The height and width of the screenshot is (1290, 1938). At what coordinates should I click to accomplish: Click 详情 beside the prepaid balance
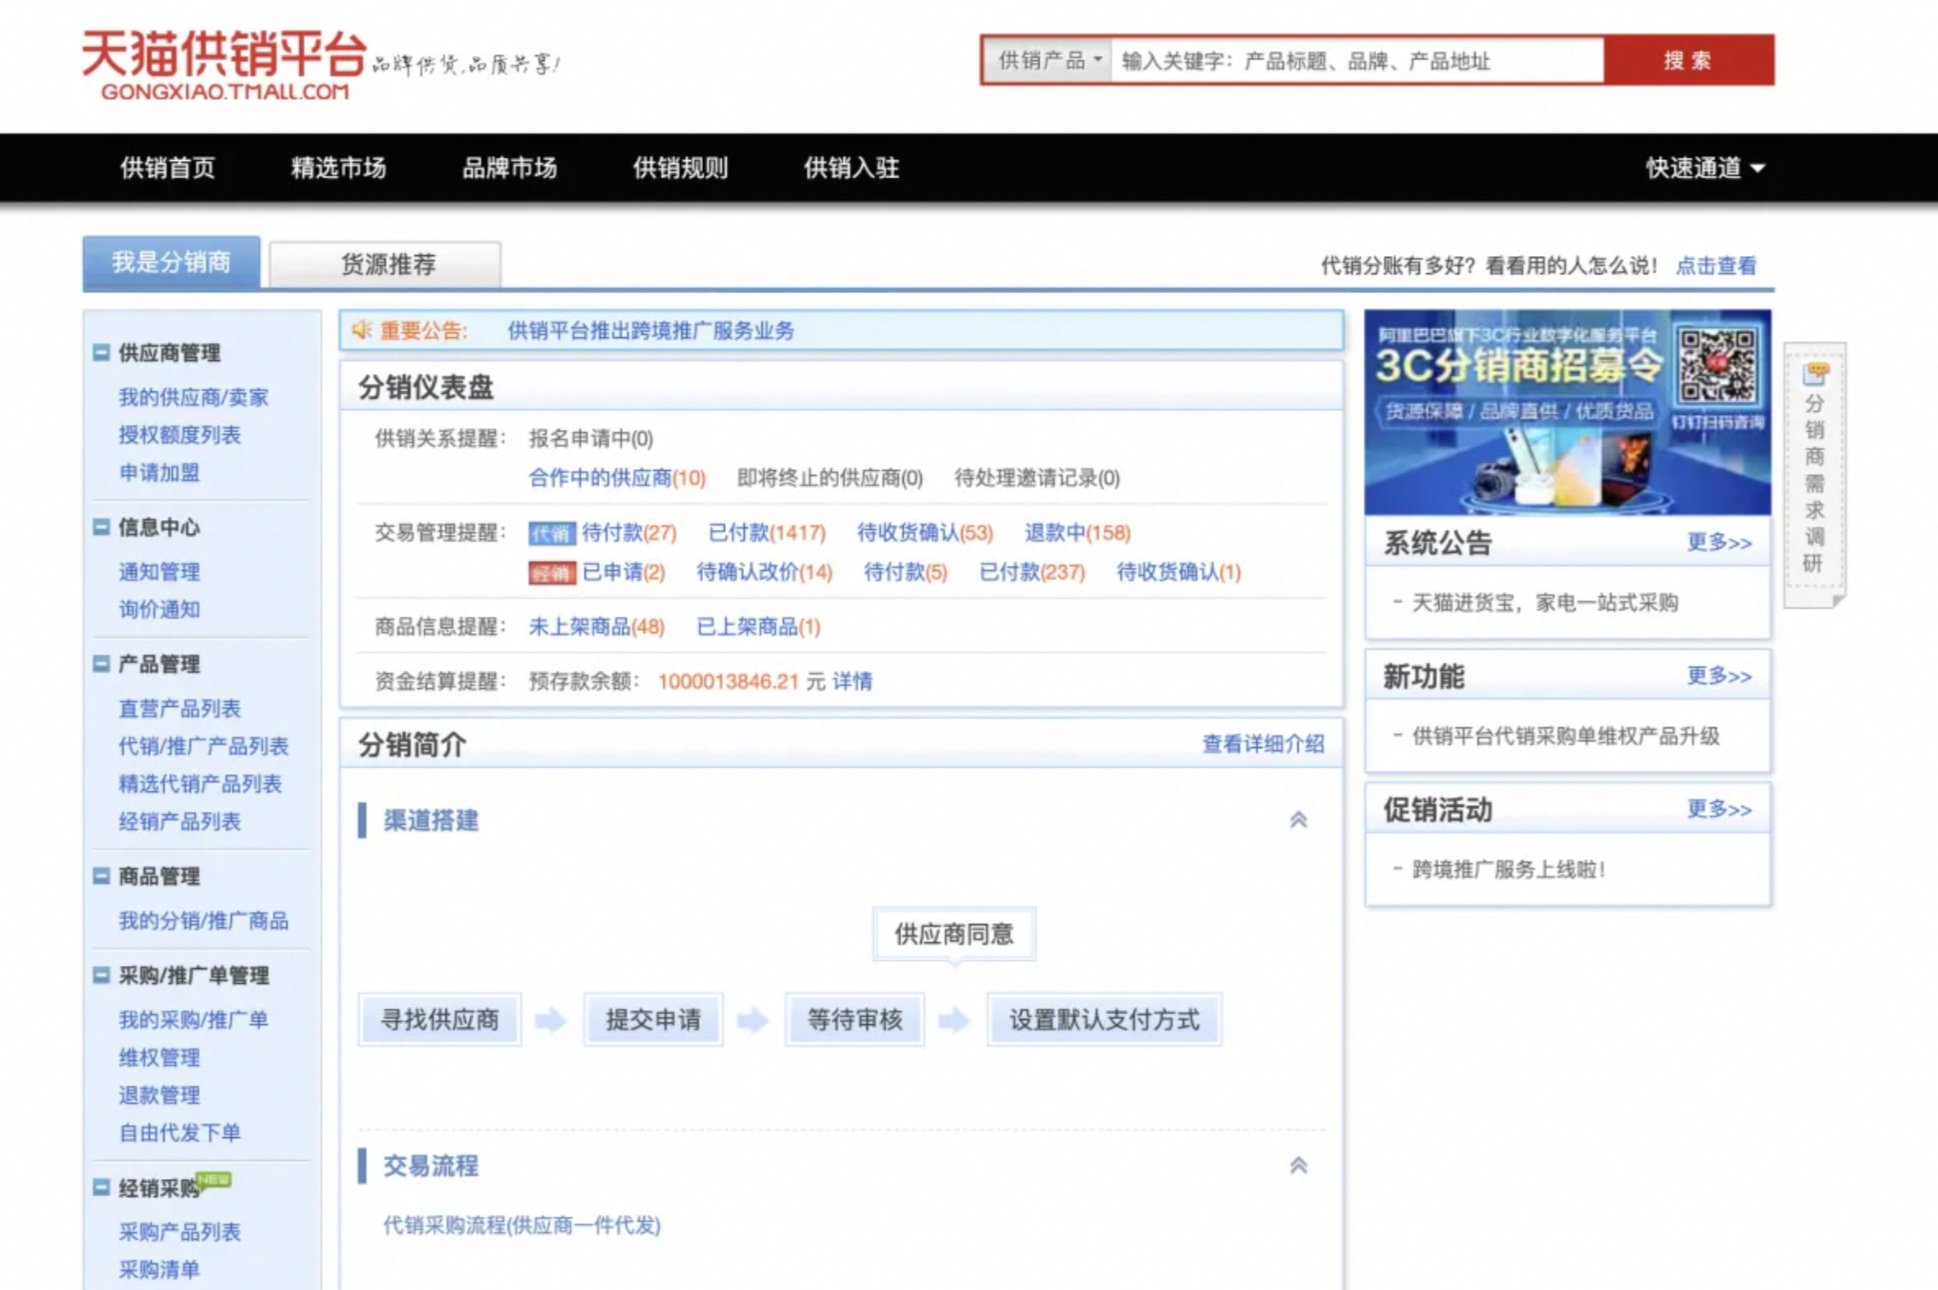click(x=852, y=682)
